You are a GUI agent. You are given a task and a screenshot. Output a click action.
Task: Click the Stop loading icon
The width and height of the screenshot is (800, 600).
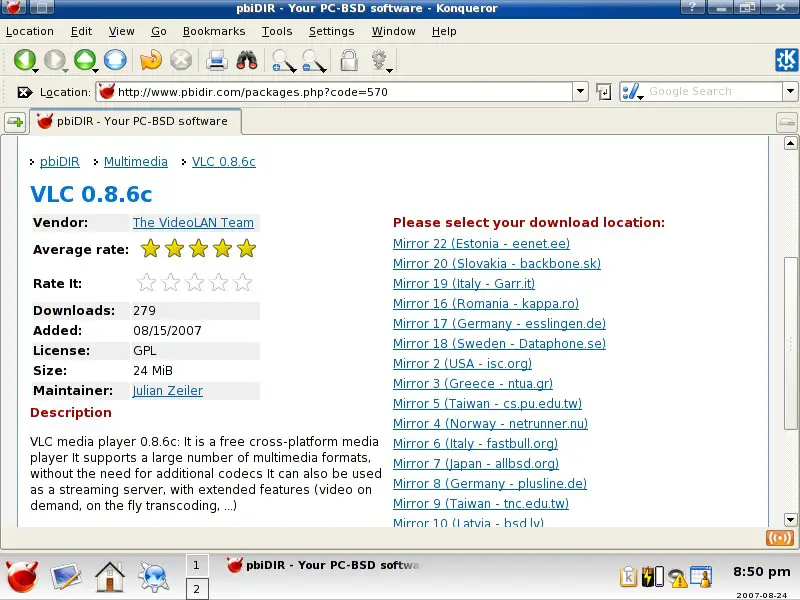[181, 60]
